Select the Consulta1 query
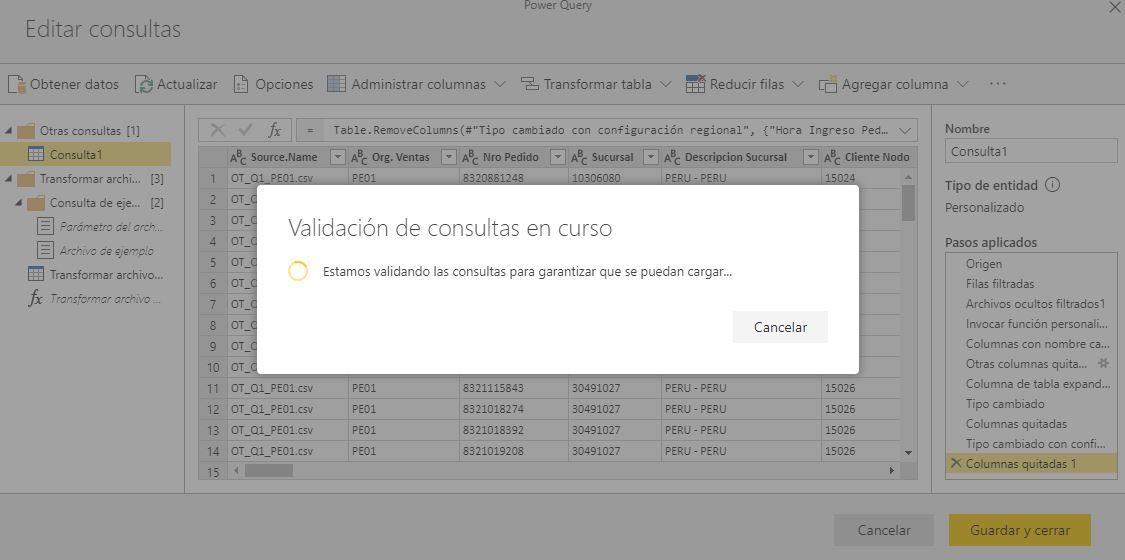The height and width of the screenshot is (560, 1125). click(x=85, y=154)
